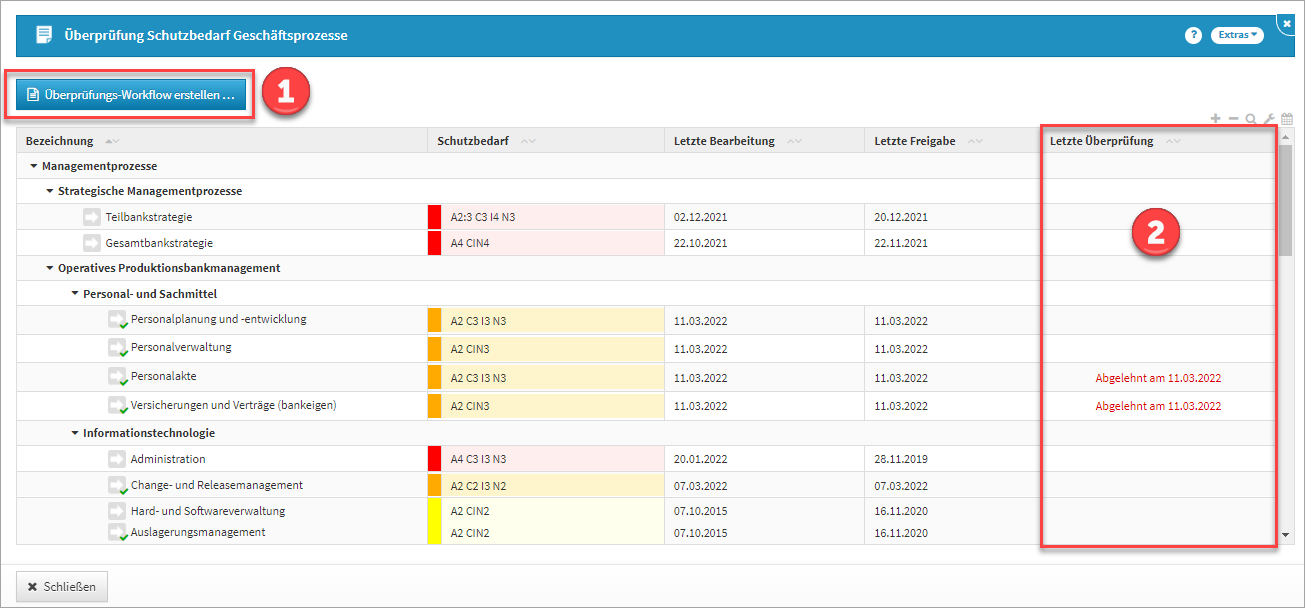Select the Gesamtbankstrategie row label
The image size is (1305, 608).
[159, 243]
